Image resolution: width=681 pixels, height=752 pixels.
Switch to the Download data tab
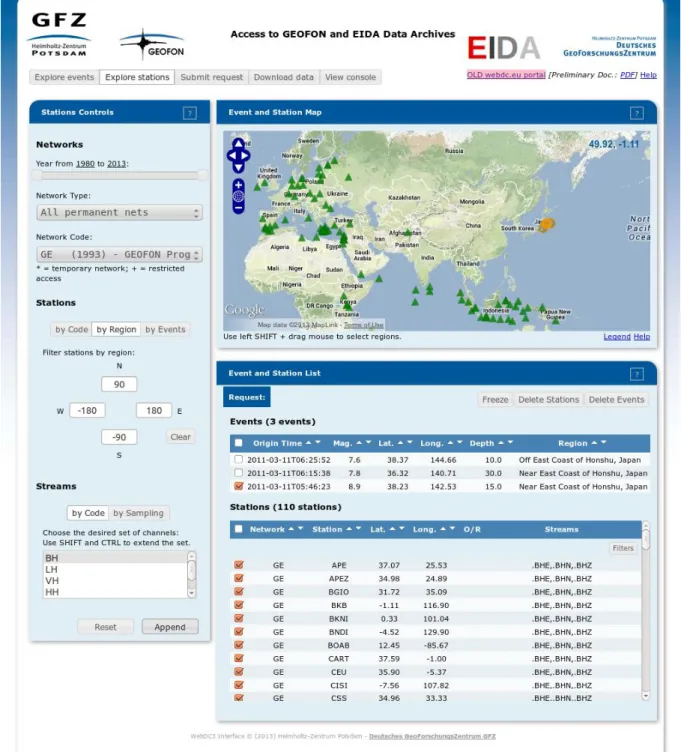tap(284, 77)
